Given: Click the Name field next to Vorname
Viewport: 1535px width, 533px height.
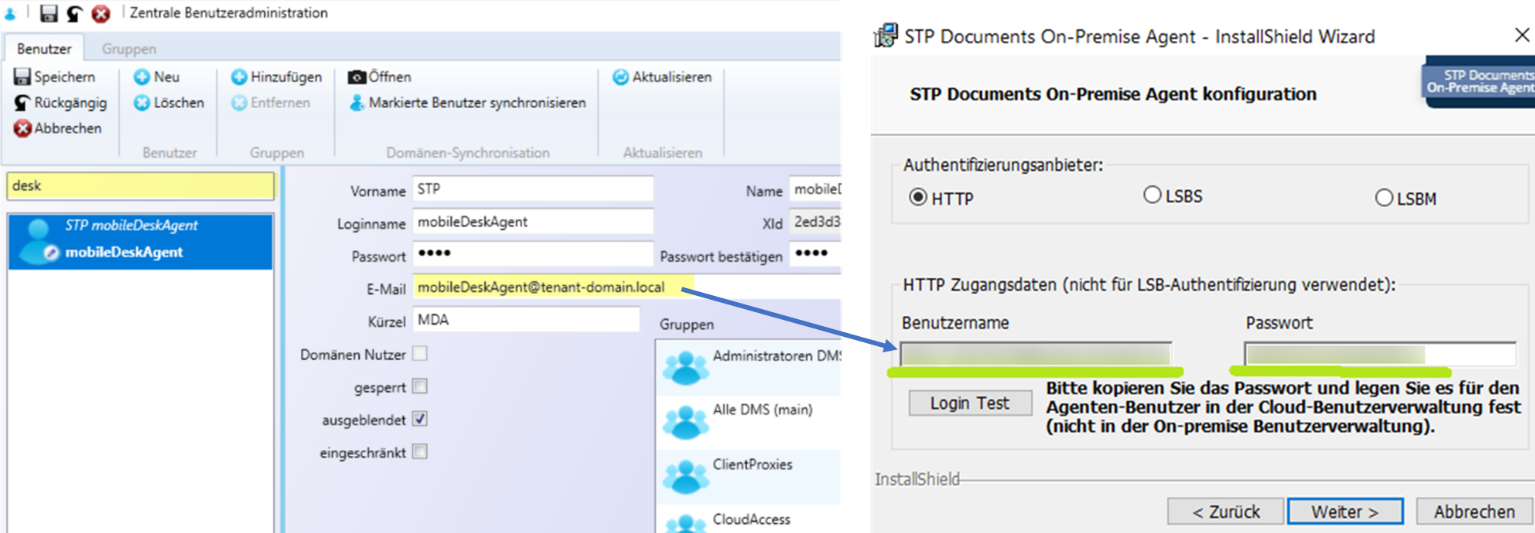Looking at the screenshot, I should tap(815, 189).
